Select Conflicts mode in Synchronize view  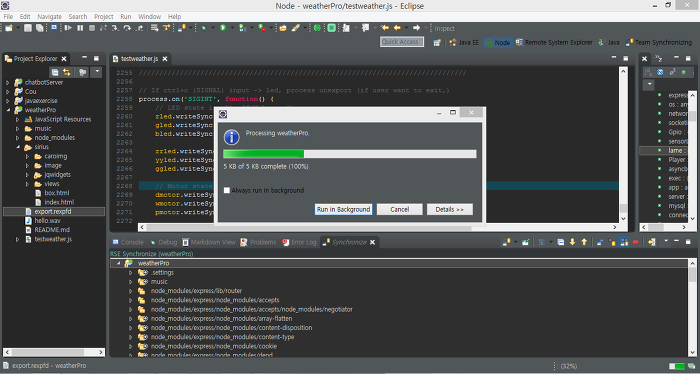point(635,242)
